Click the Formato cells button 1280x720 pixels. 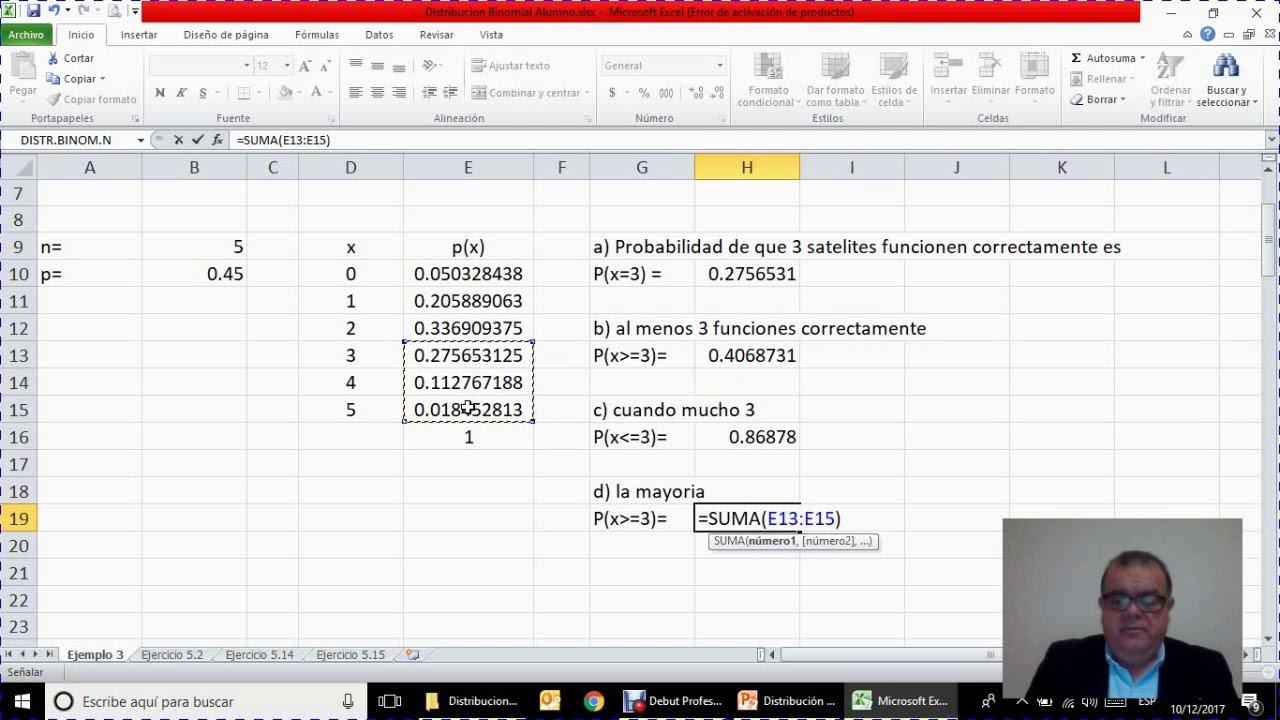(x=1035, y=76)
